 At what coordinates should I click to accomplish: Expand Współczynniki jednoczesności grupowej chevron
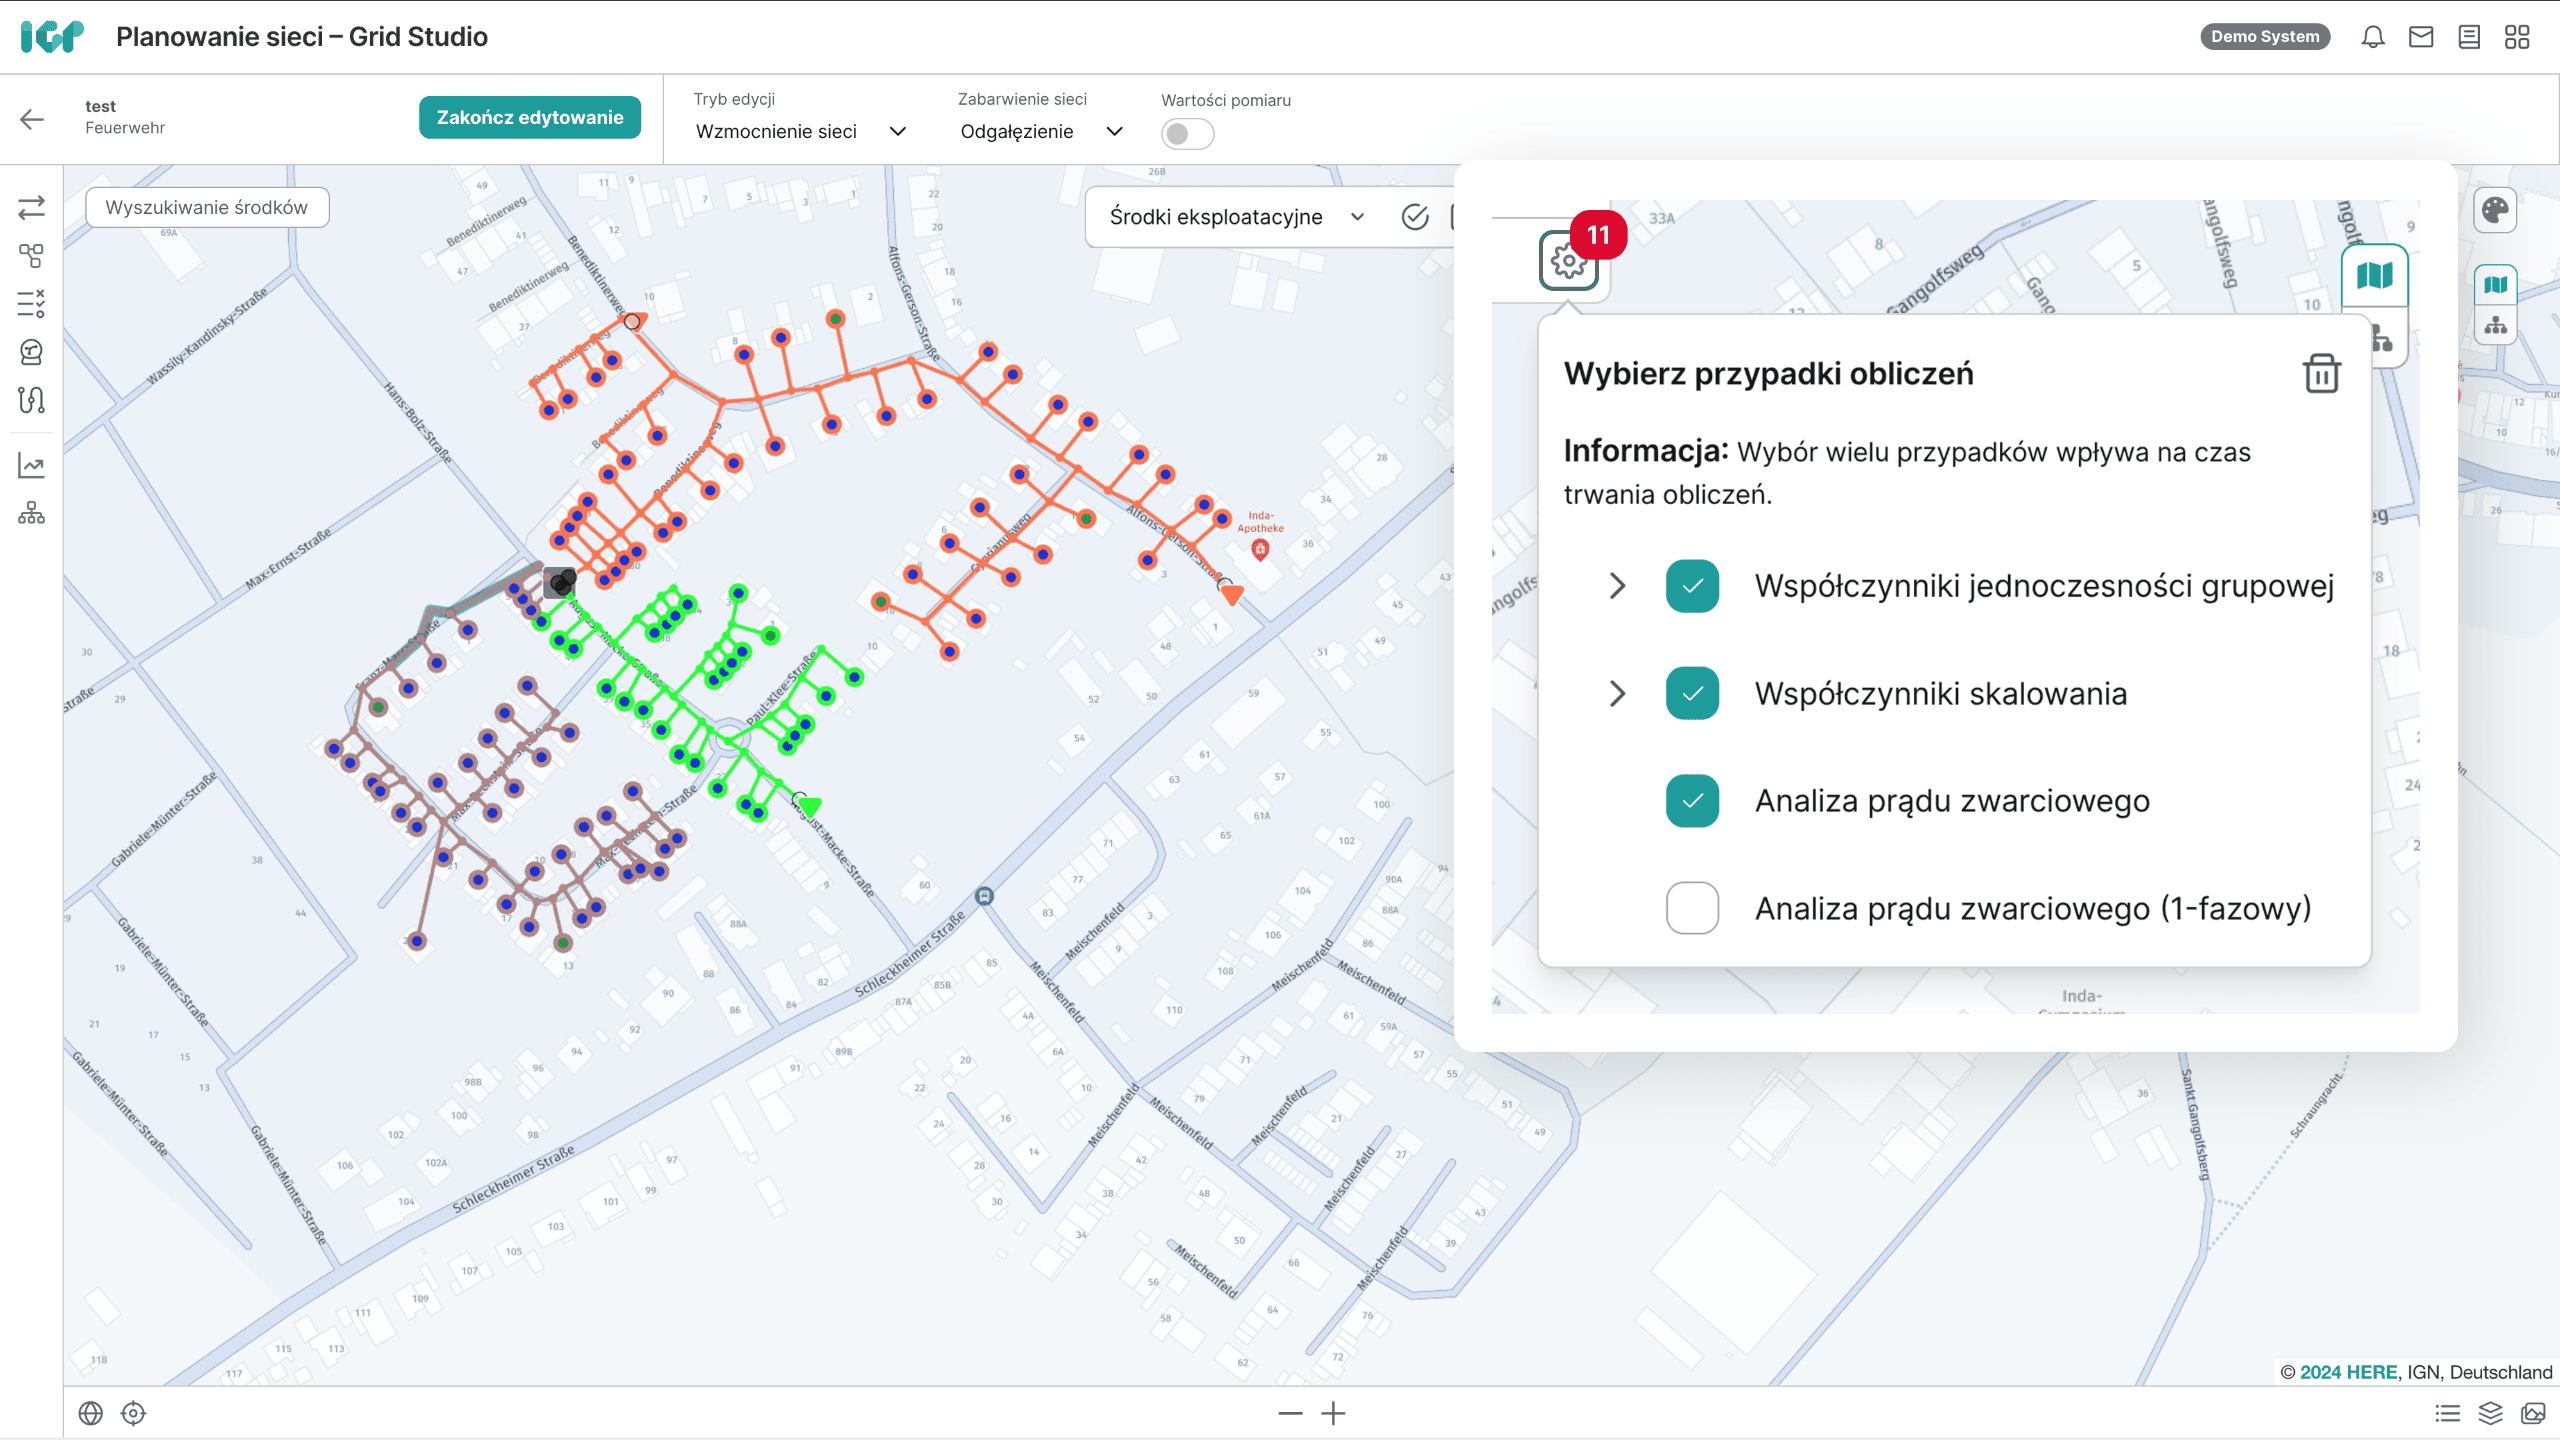(1617, 586)
